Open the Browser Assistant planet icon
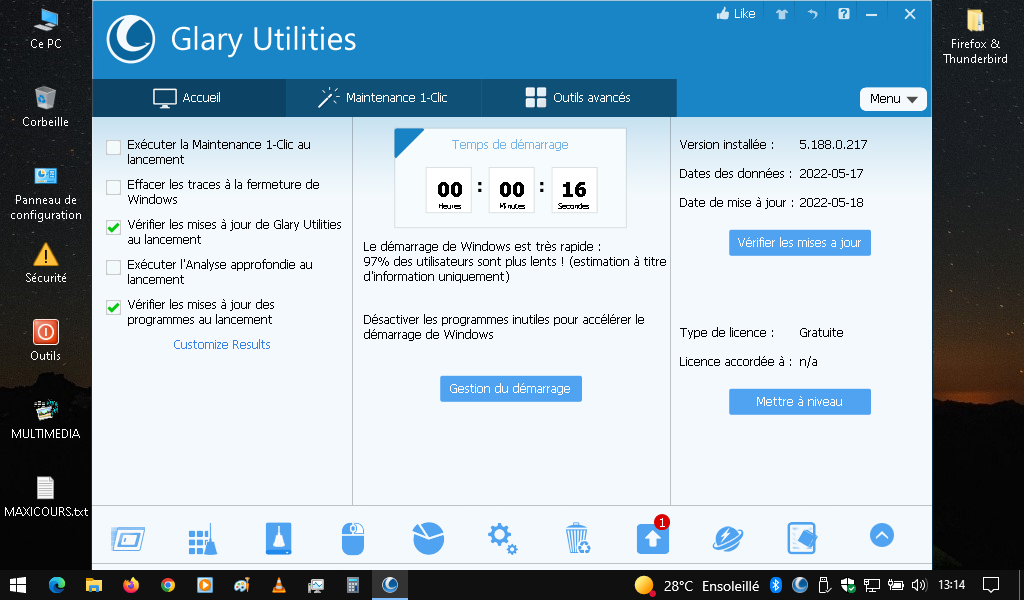This screenshot has width=1024, height=600. click(728, 539)
